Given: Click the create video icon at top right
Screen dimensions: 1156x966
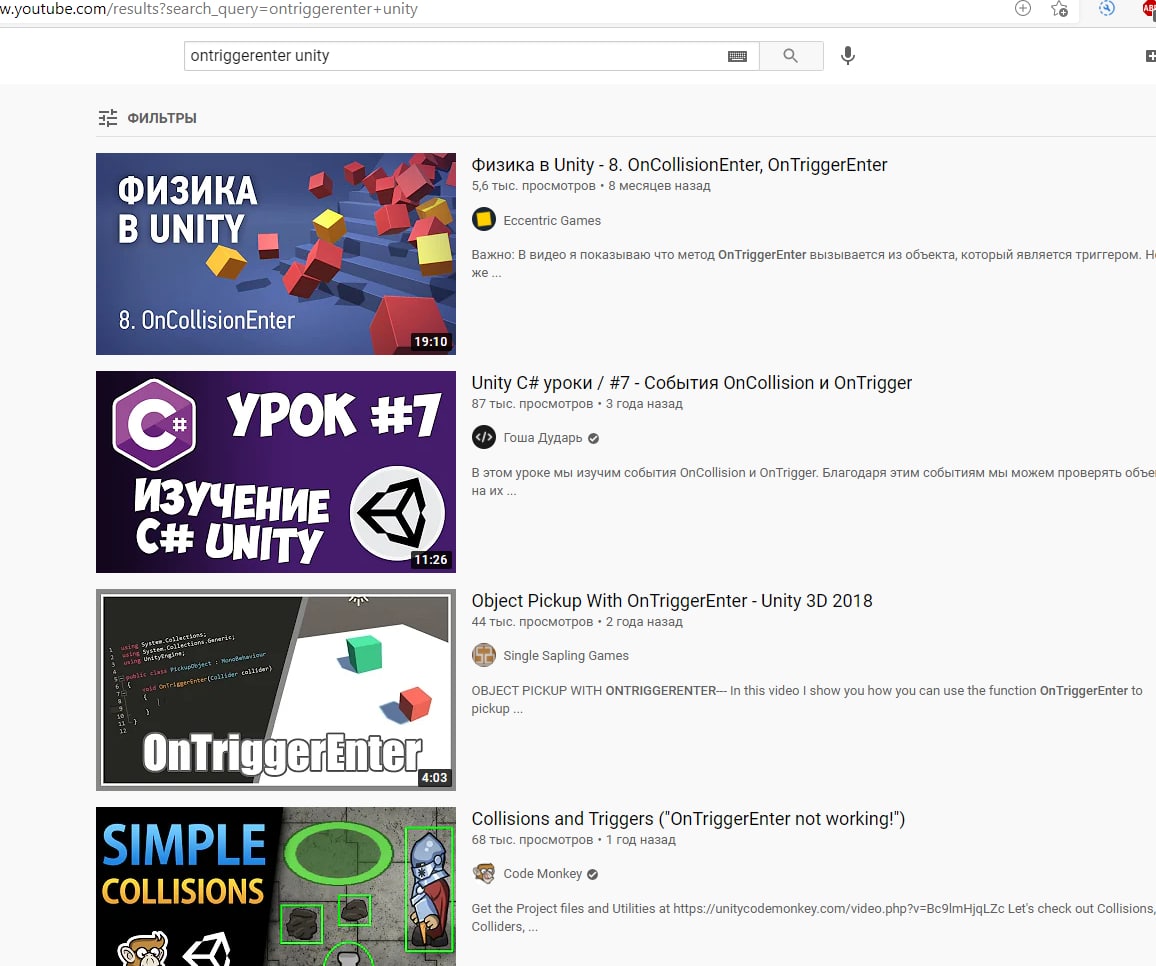Looking at the screenshot, I should point(1151,56).
